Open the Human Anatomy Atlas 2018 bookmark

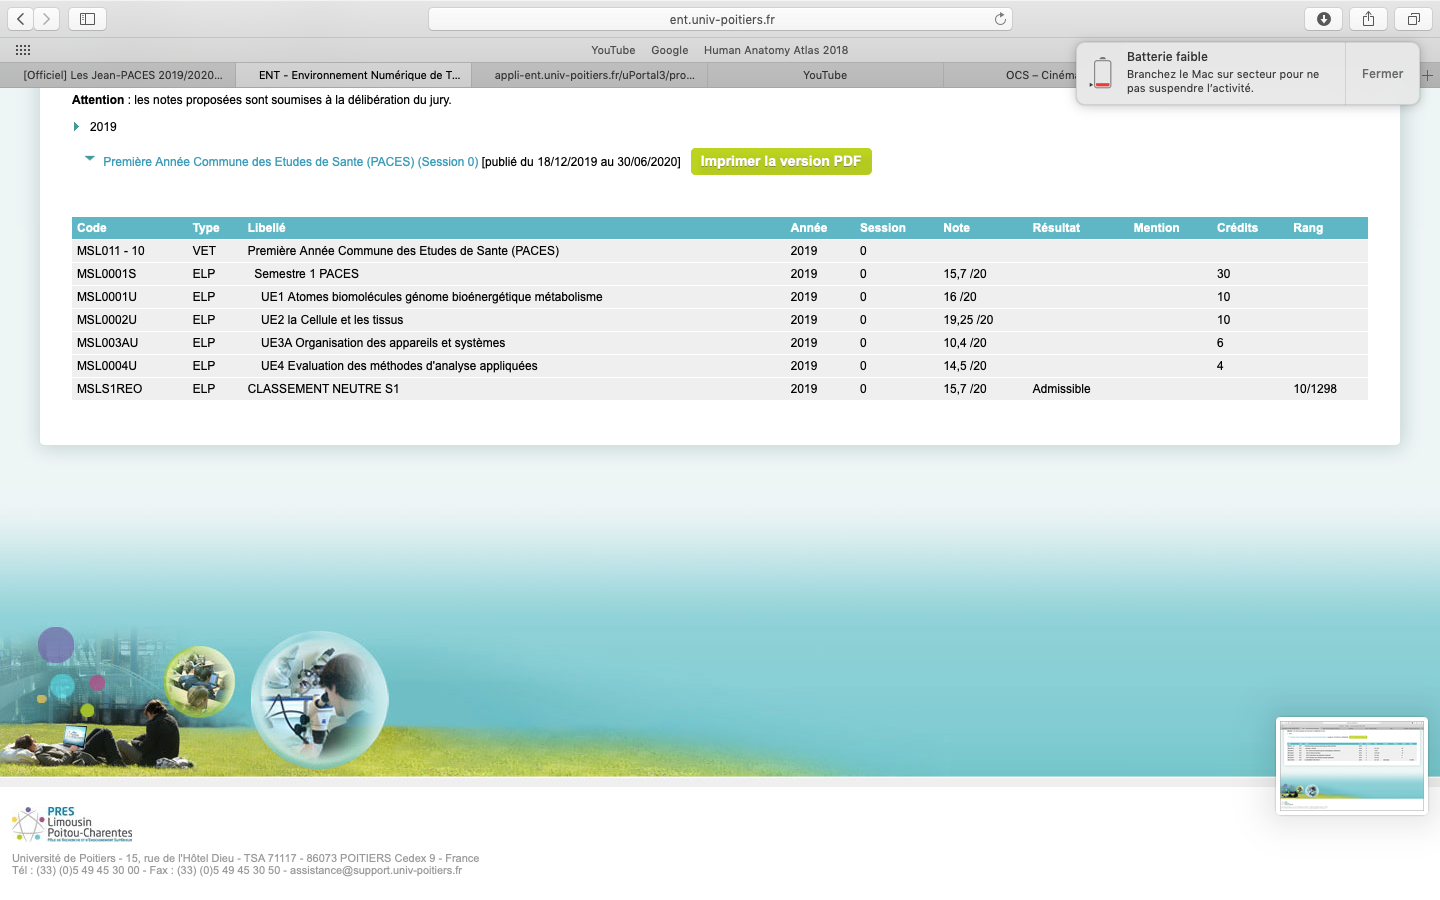[x=775, y=50]
